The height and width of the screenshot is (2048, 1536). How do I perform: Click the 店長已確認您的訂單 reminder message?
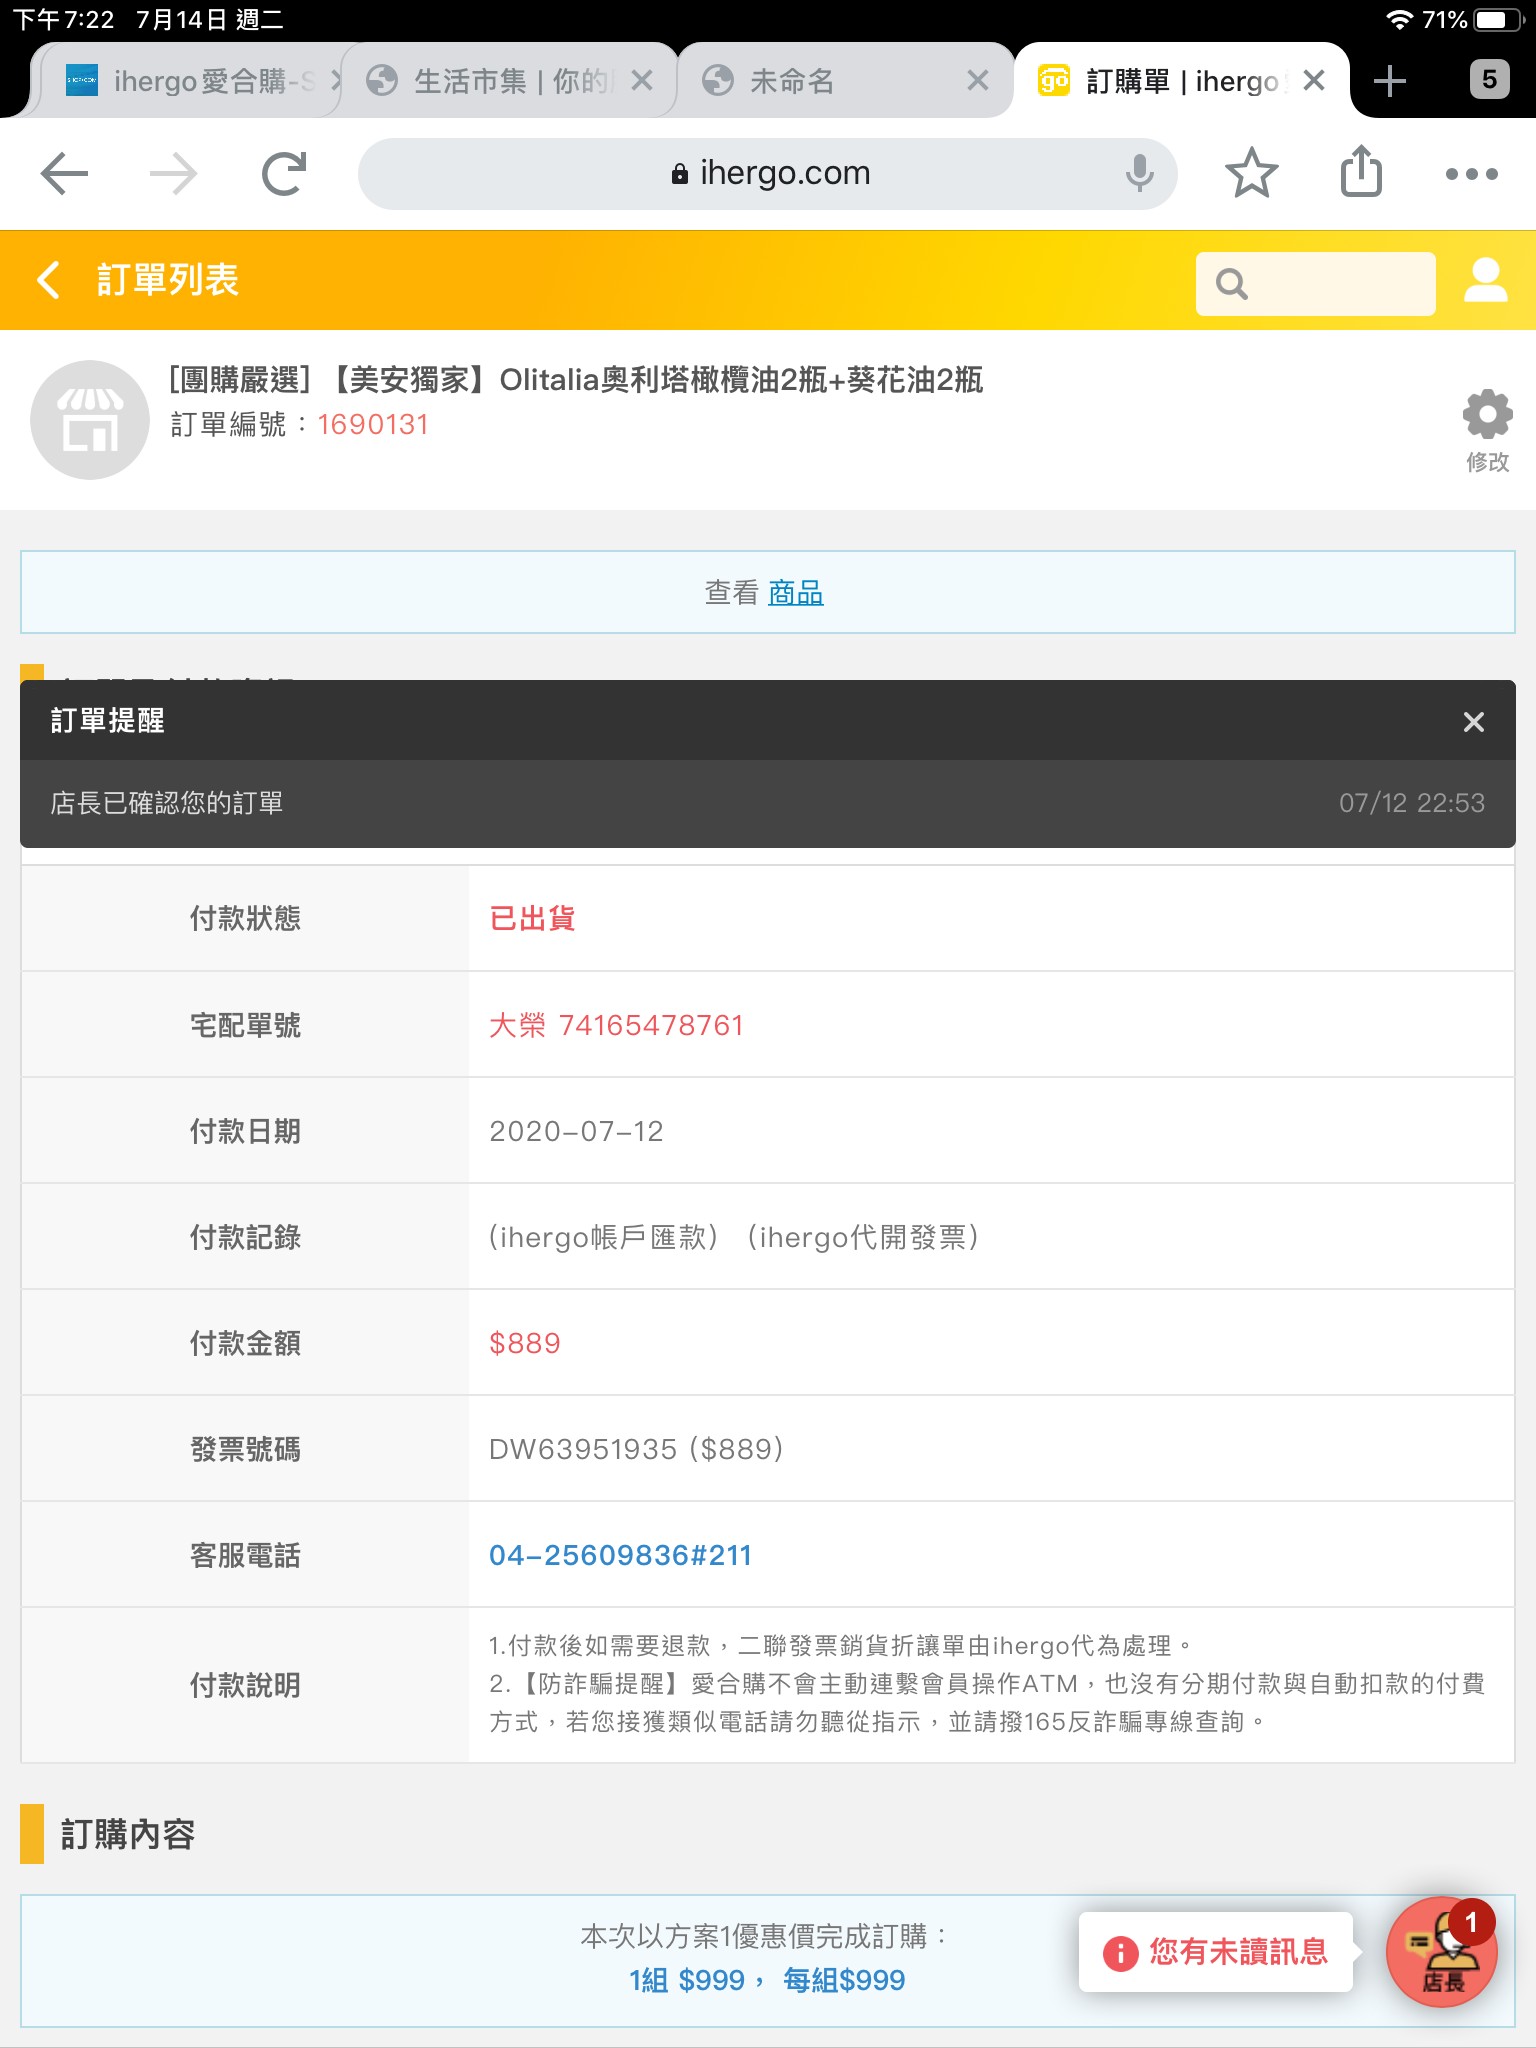point(167,803)
